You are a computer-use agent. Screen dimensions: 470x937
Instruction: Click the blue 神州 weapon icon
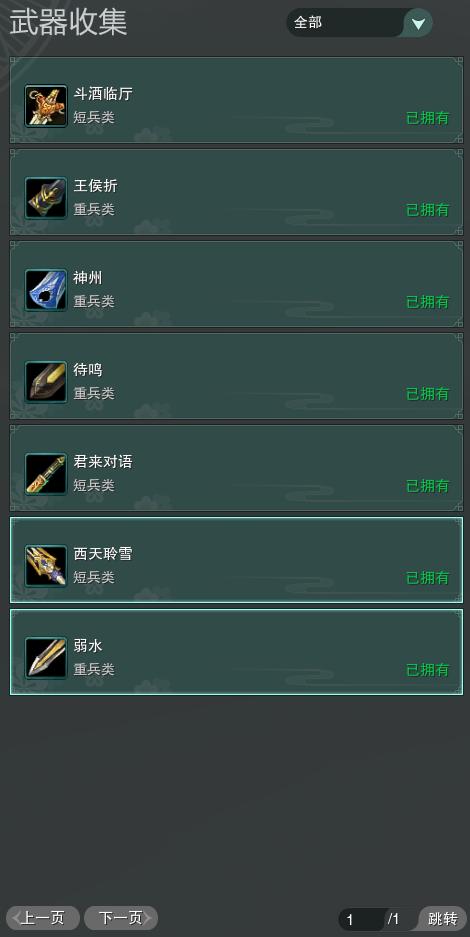46,290
